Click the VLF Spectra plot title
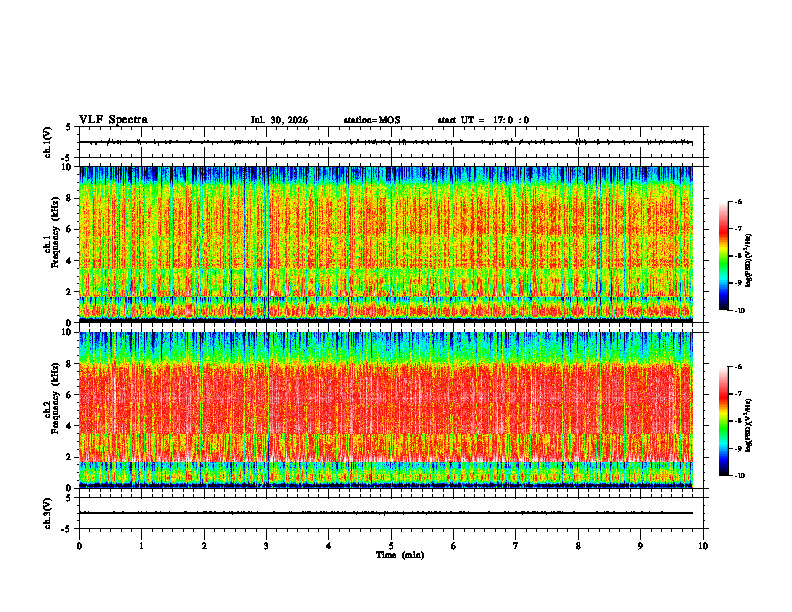 point(113,120)
